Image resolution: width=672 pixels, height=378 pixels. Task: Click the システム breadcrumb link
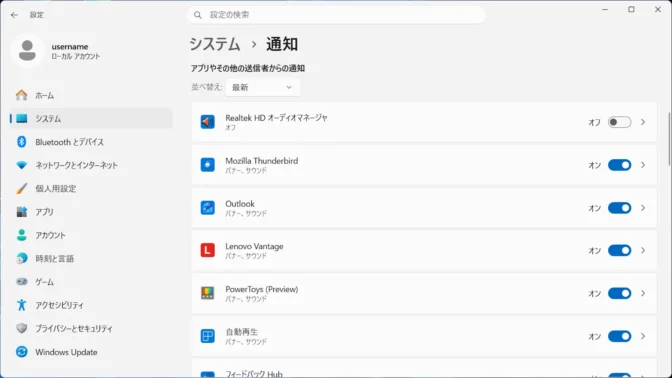click(215, 44)
